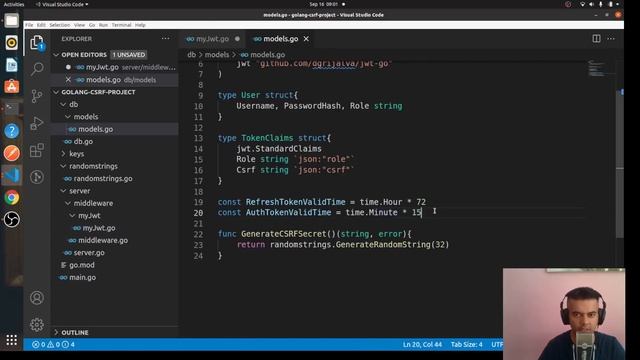Click Activities in top bar
This screenshot has width=640, height=360.
pyautogui.click(x=13, y=4)
